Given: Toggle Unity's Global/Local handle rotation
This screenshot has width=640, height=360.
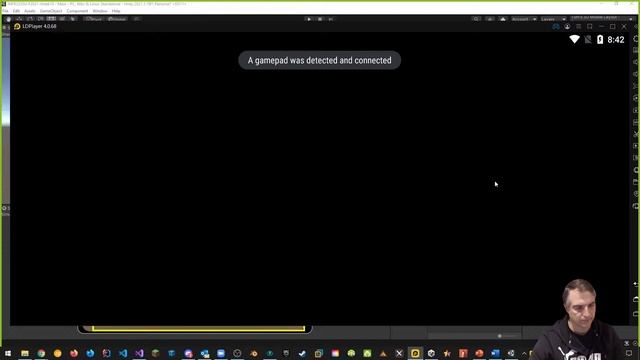Looking at the screenshot, I should tap(117, 19).
